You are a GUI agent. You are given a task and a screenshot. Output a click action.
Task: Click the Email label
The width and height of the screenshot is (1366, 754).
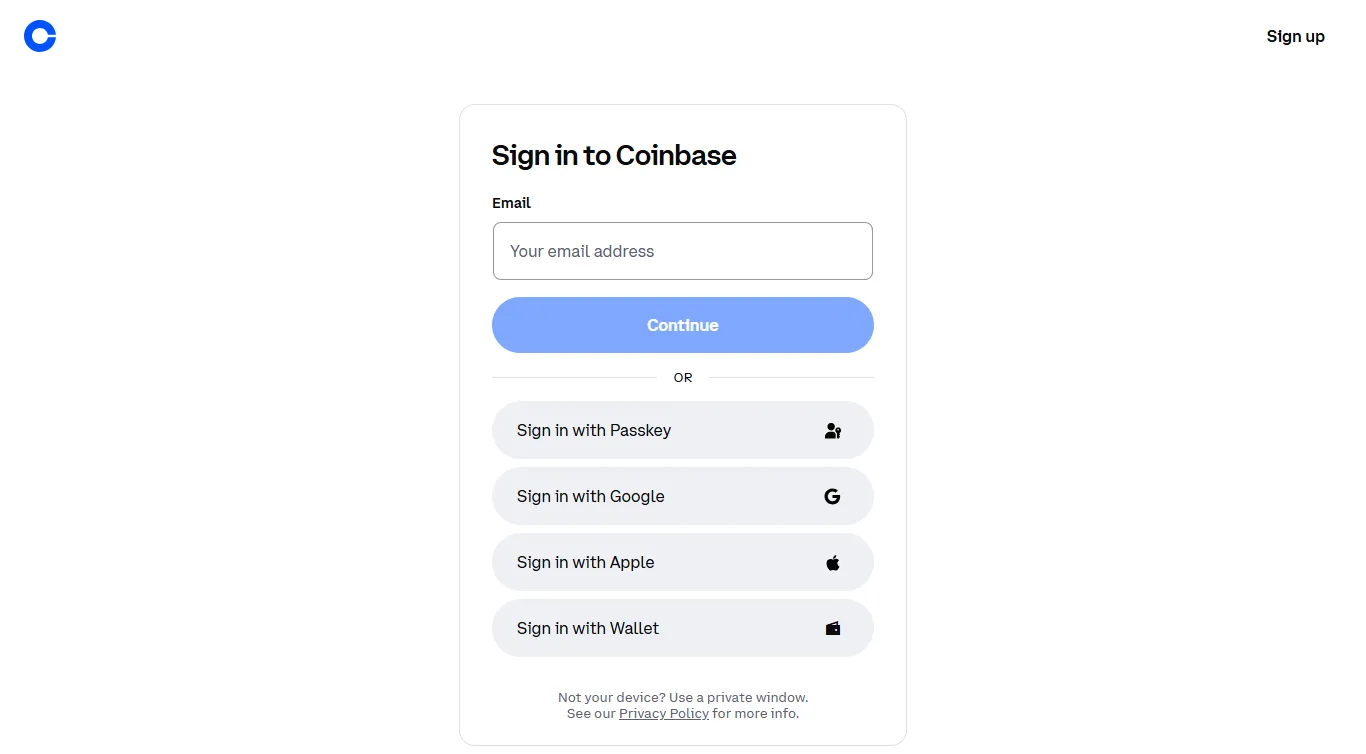(x=511, y=203)
